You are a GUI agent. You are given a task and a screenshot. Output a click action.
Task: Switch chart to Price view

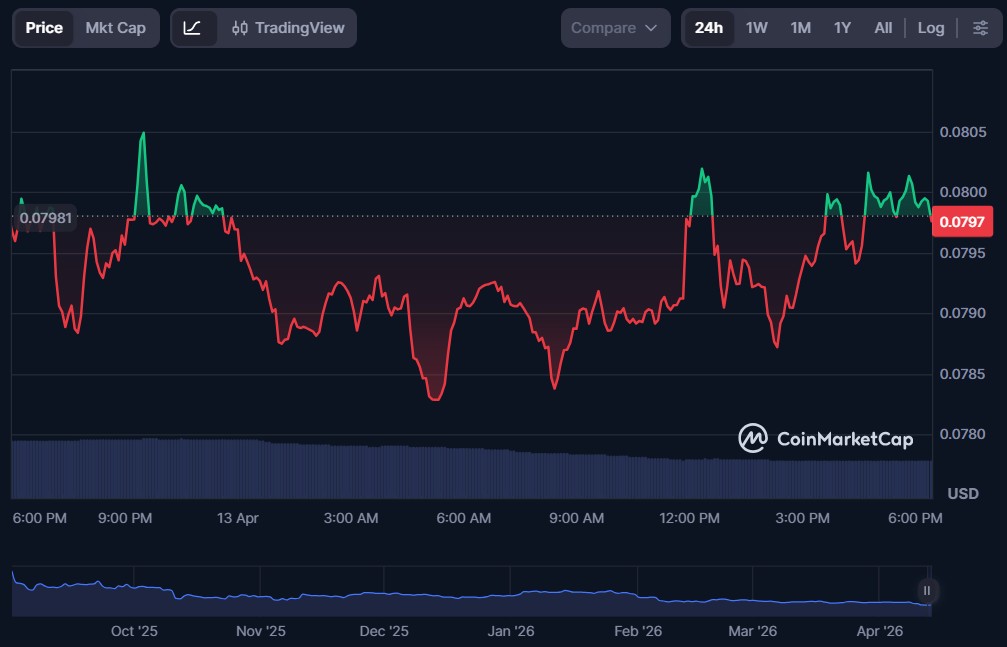(x=44, y=28)
